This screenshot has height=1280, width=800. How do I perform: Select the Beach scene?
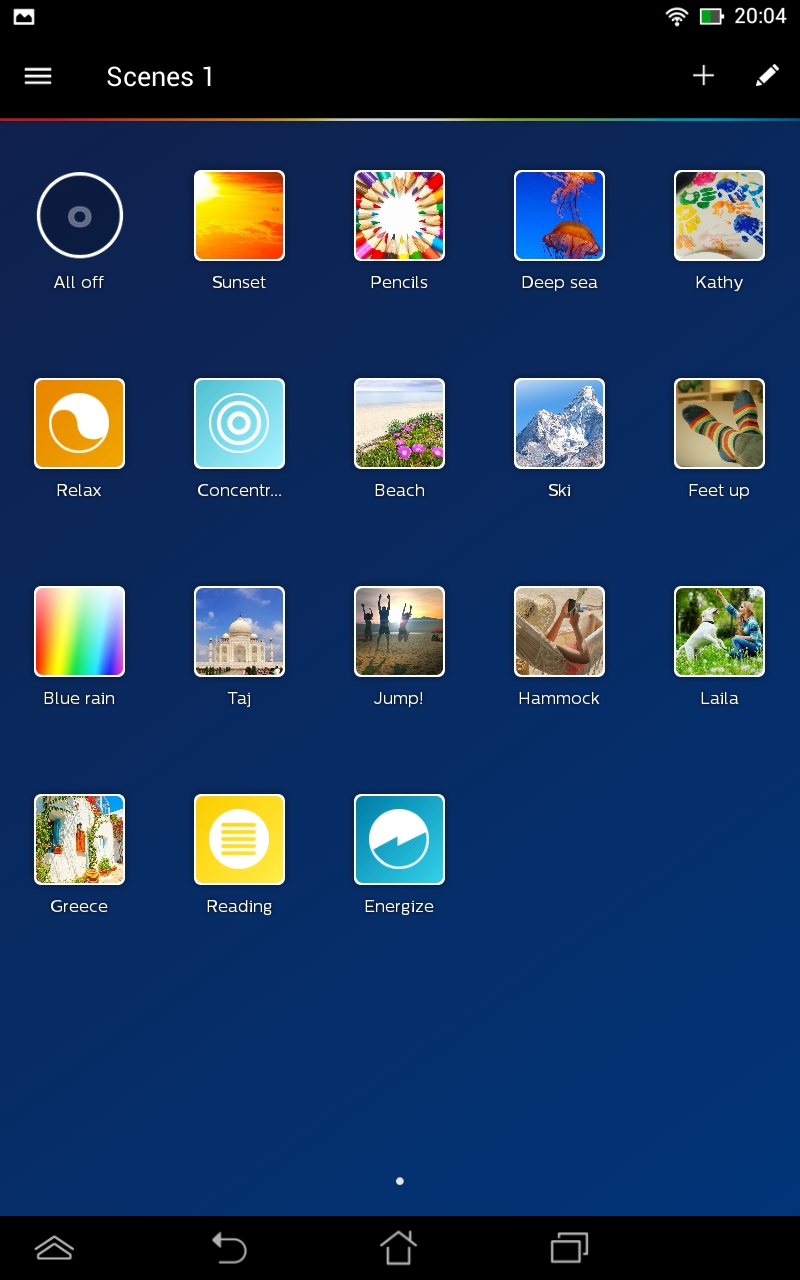400,423
